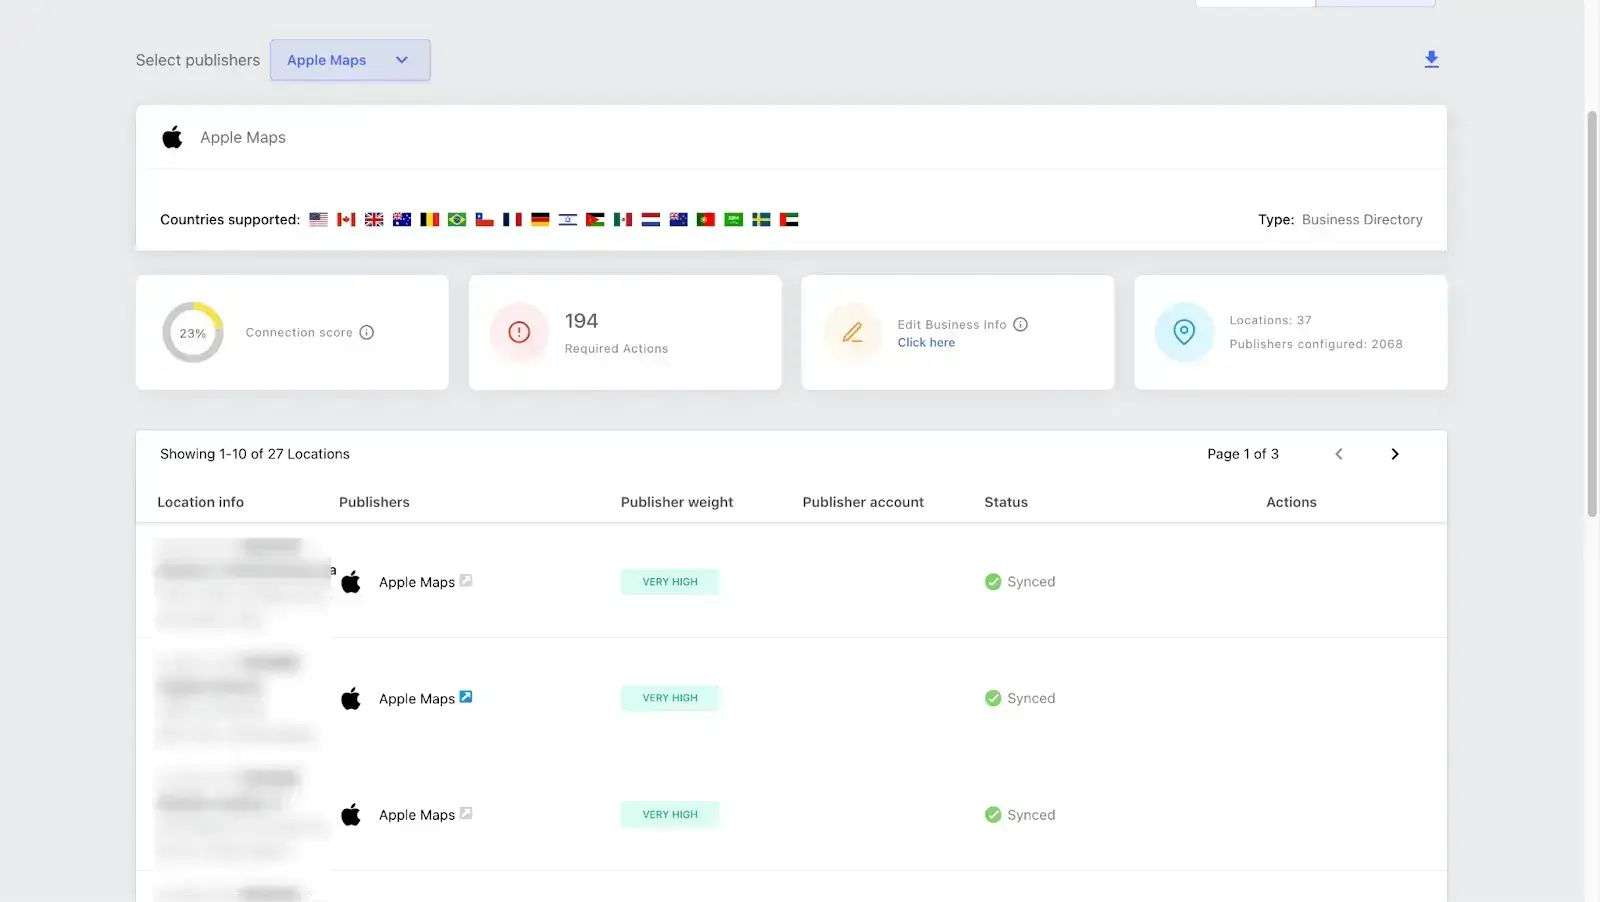Click the first row's grey external link icon
Image resolution: width=1600 pixels, height=902 pixels.
pyautogui.click(x=466, y=580)
